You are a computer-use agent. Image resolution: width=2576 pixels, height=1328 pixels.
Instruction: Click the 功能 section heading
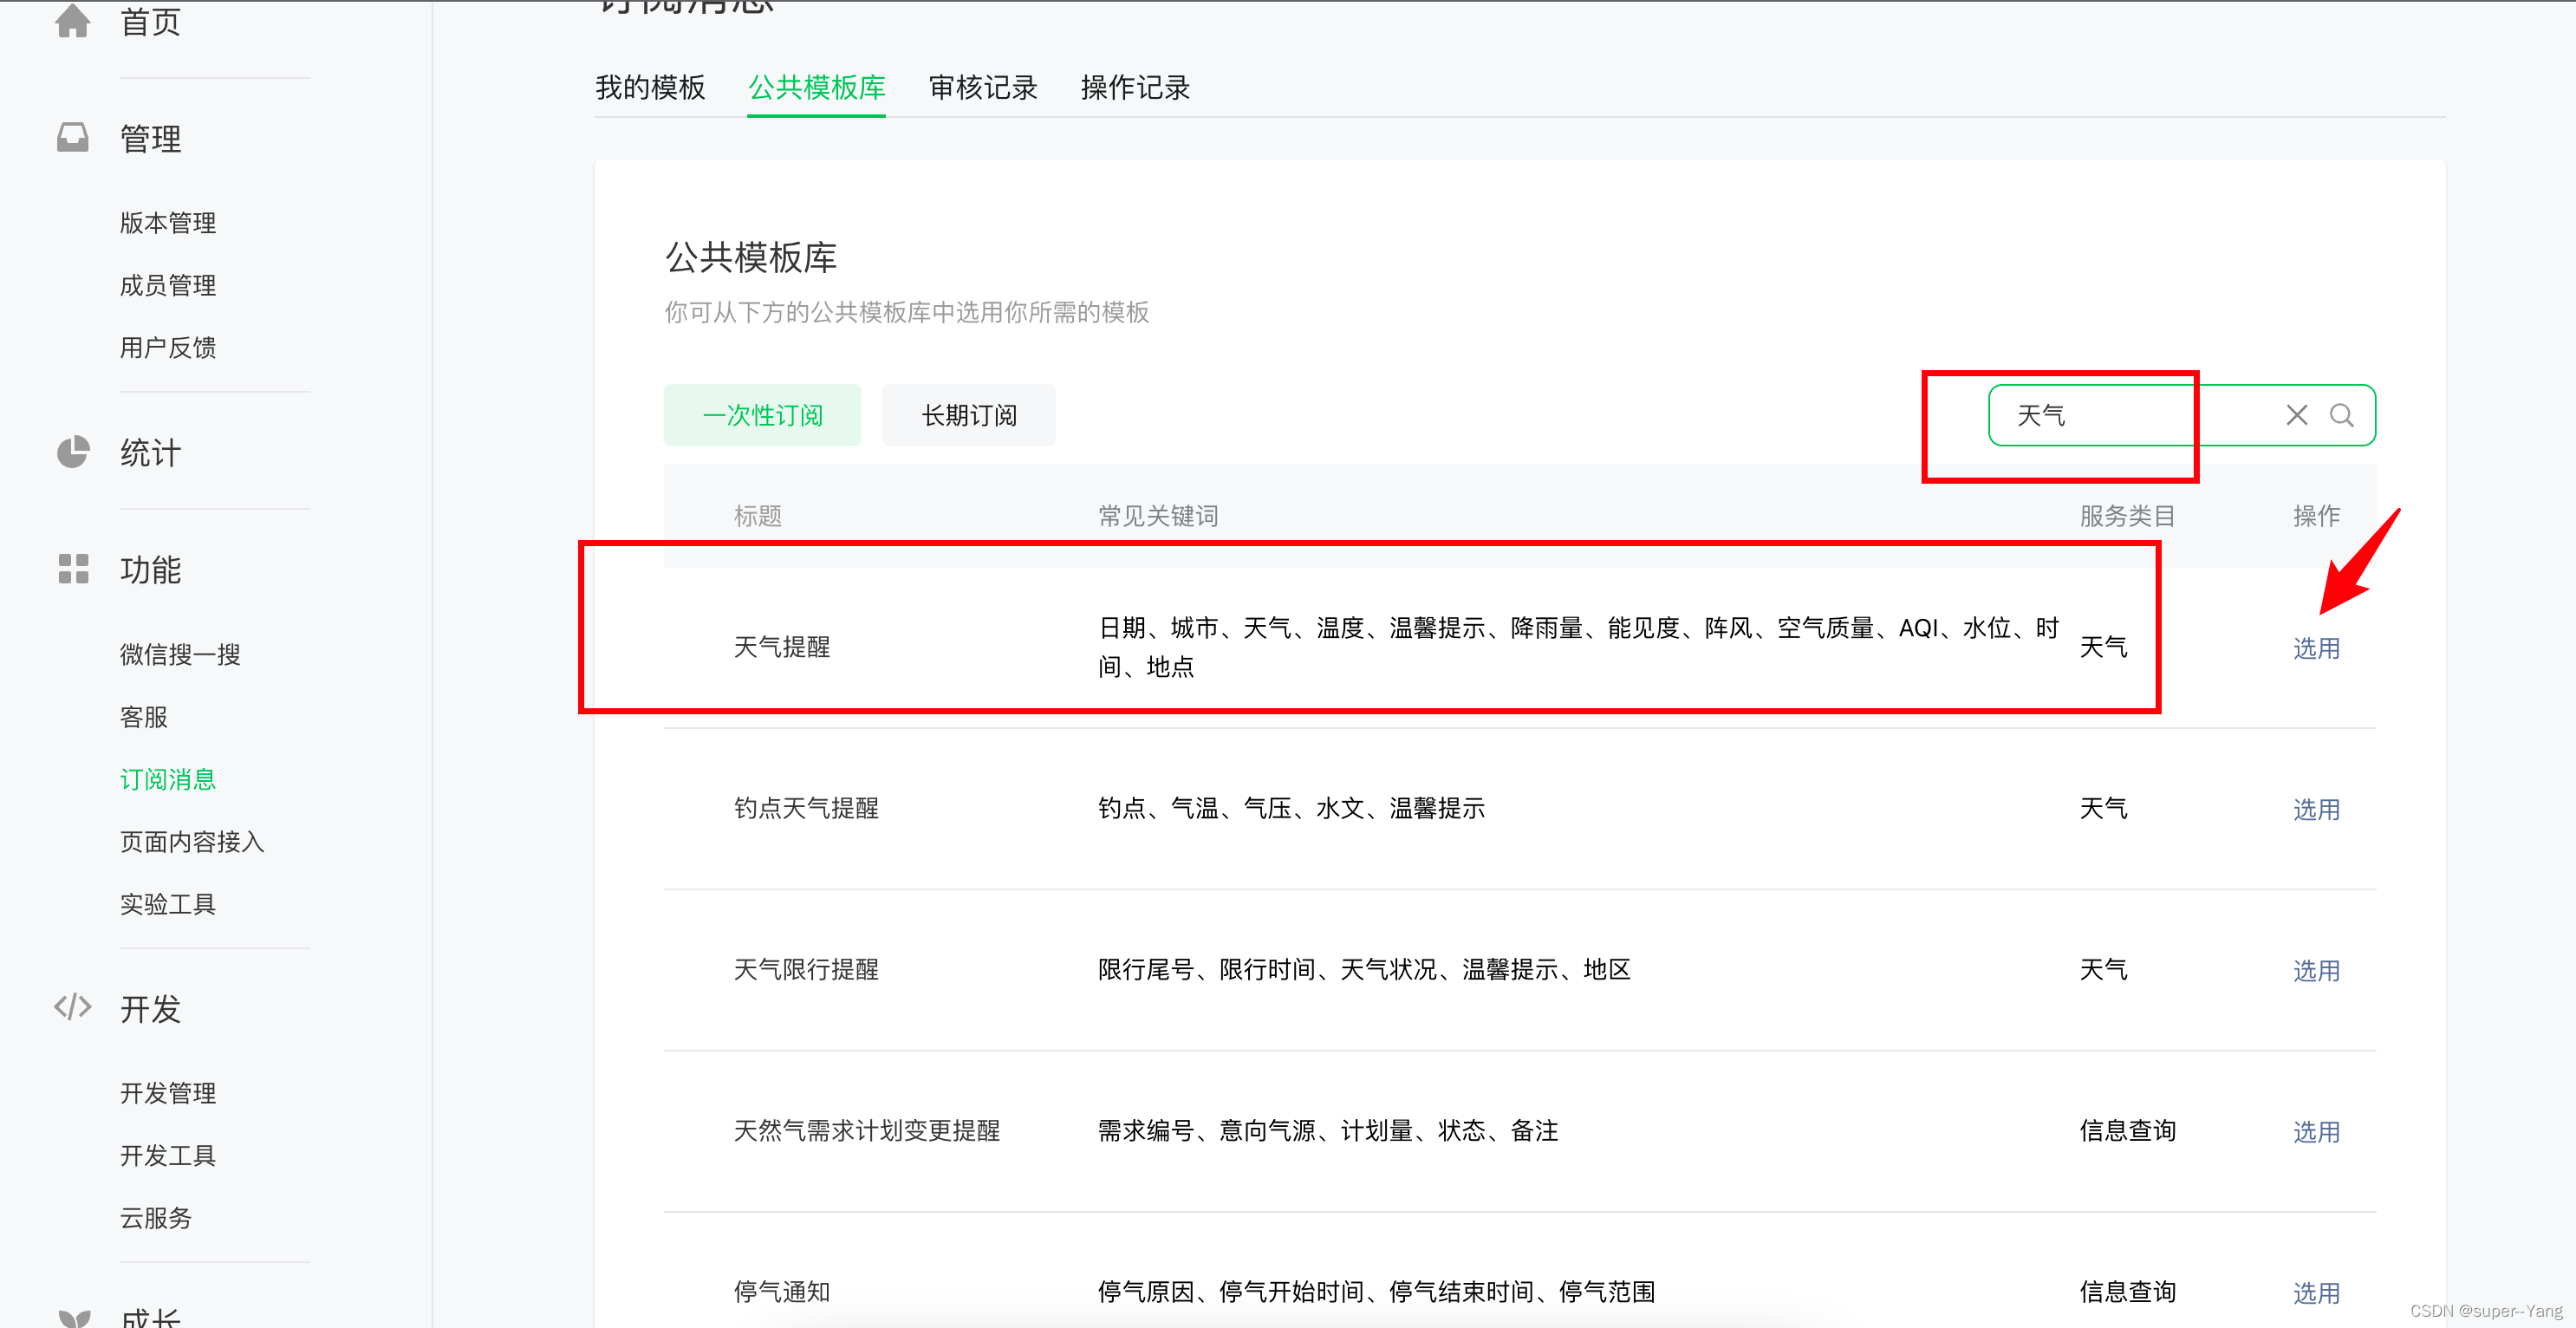150,570
